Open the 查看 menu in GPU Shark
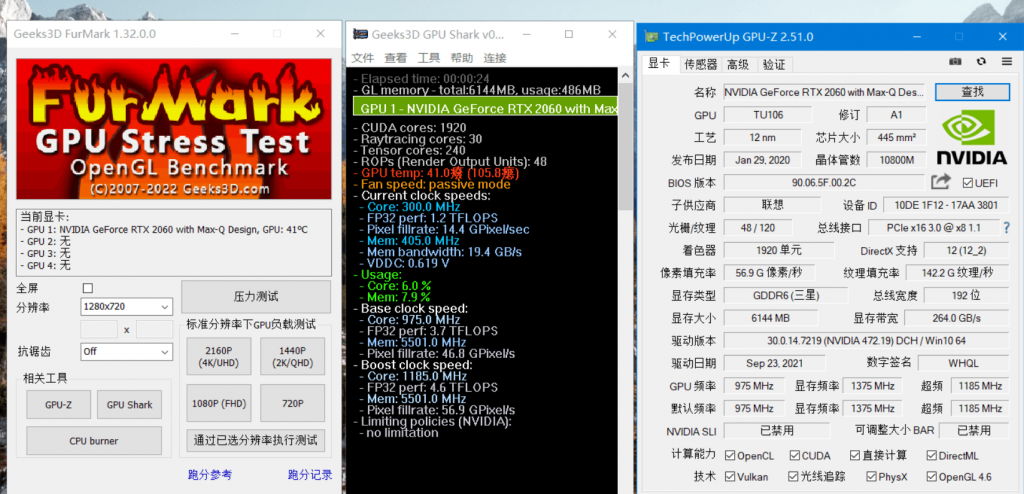1024x494 pixels. click(396, 58)
